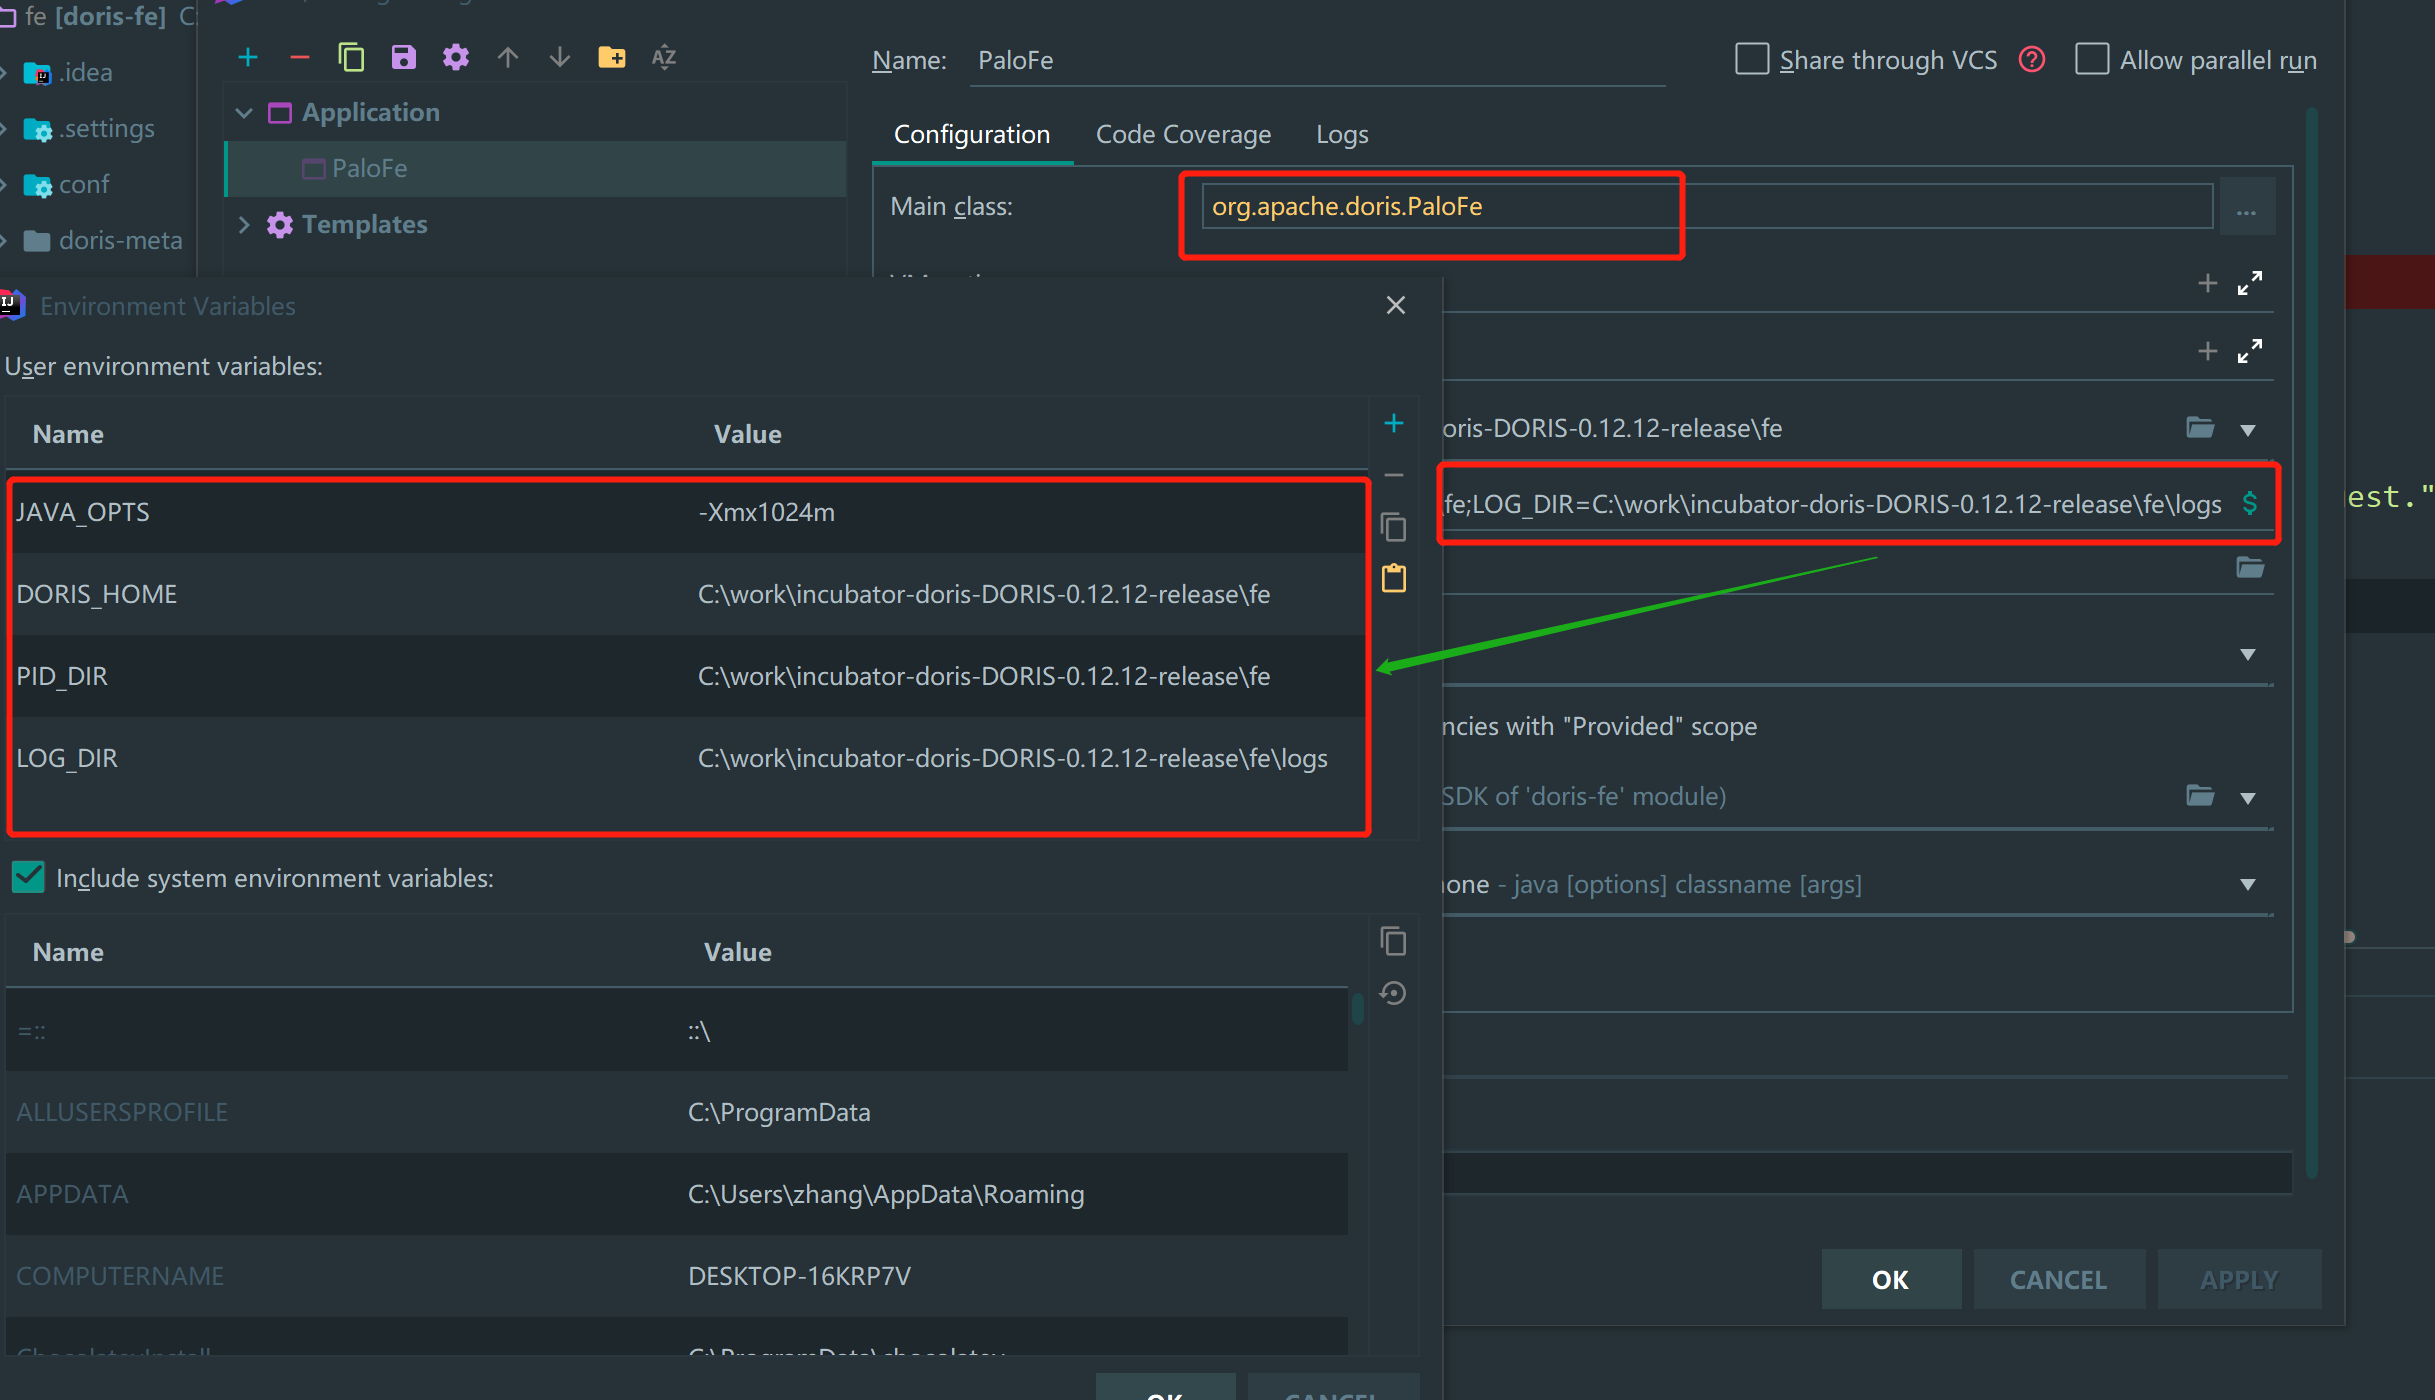Toggle the Allow parallel run checkbox

pos(2092,59)
